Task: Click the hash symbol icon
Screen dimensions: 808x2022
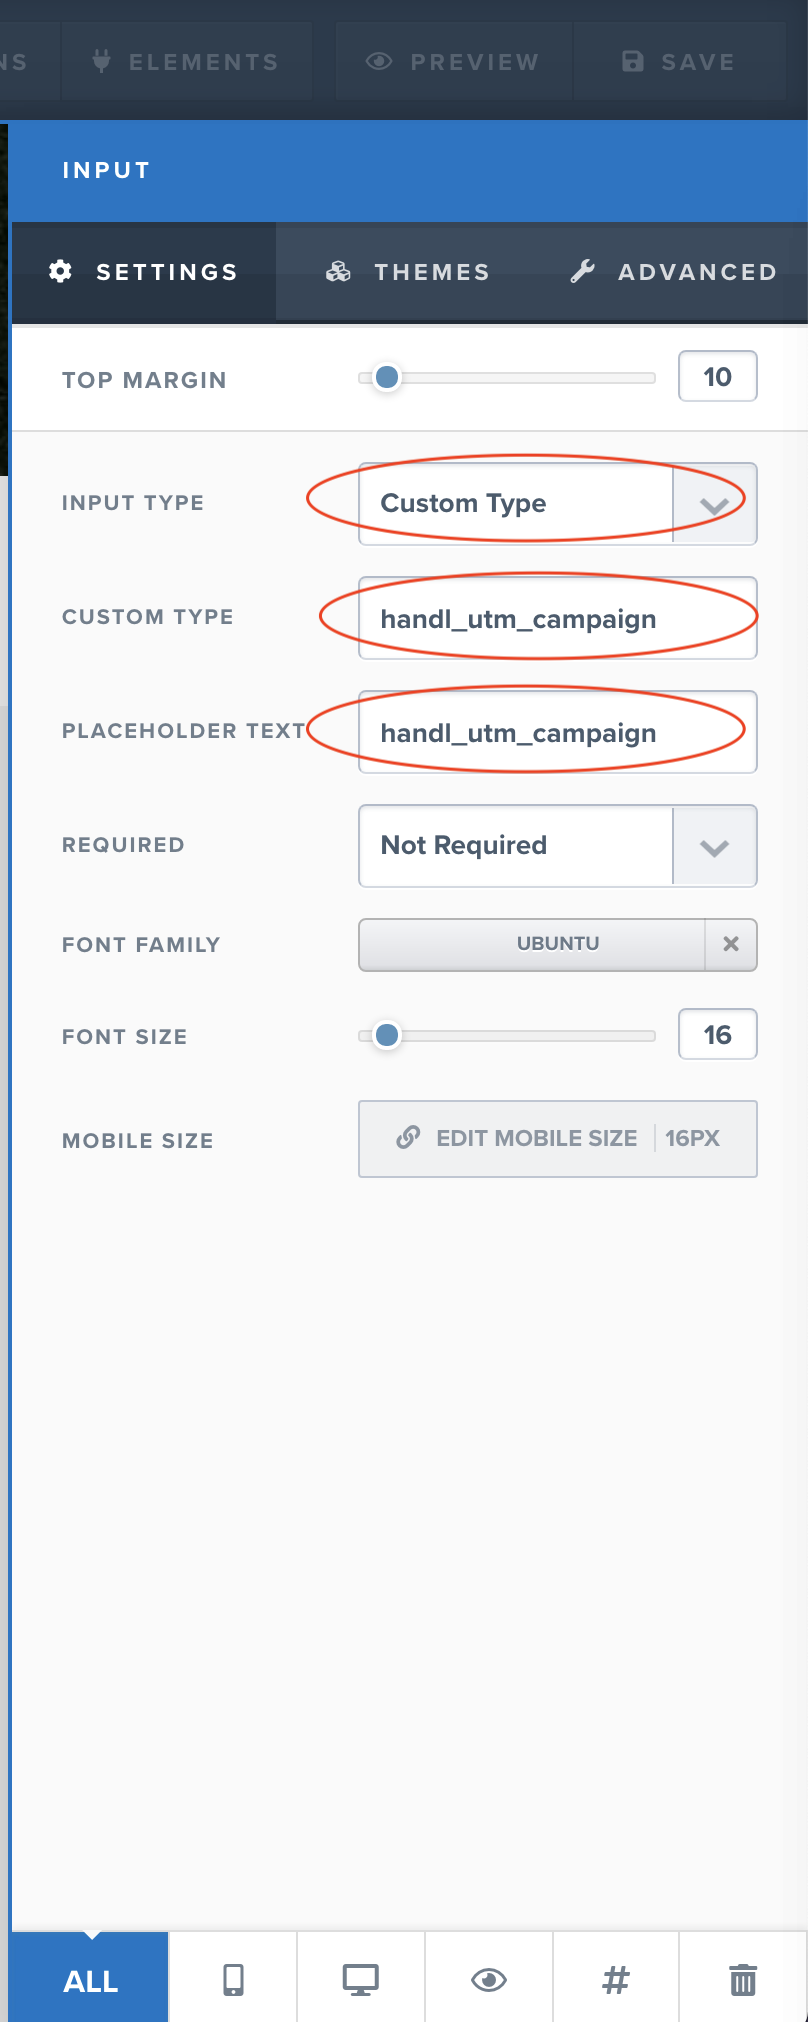Action: 616,1979
